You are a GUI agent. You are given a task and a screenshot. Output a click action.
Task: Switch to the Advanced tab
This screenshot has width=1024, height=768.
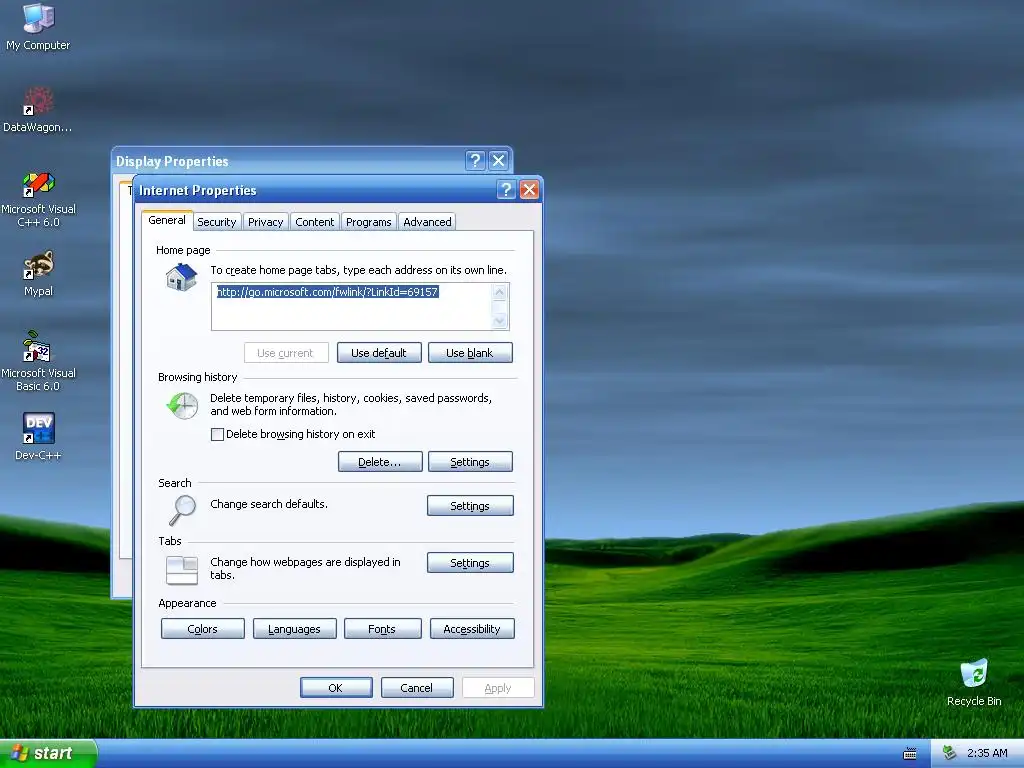pyautogui.click(x=427, y=222)
